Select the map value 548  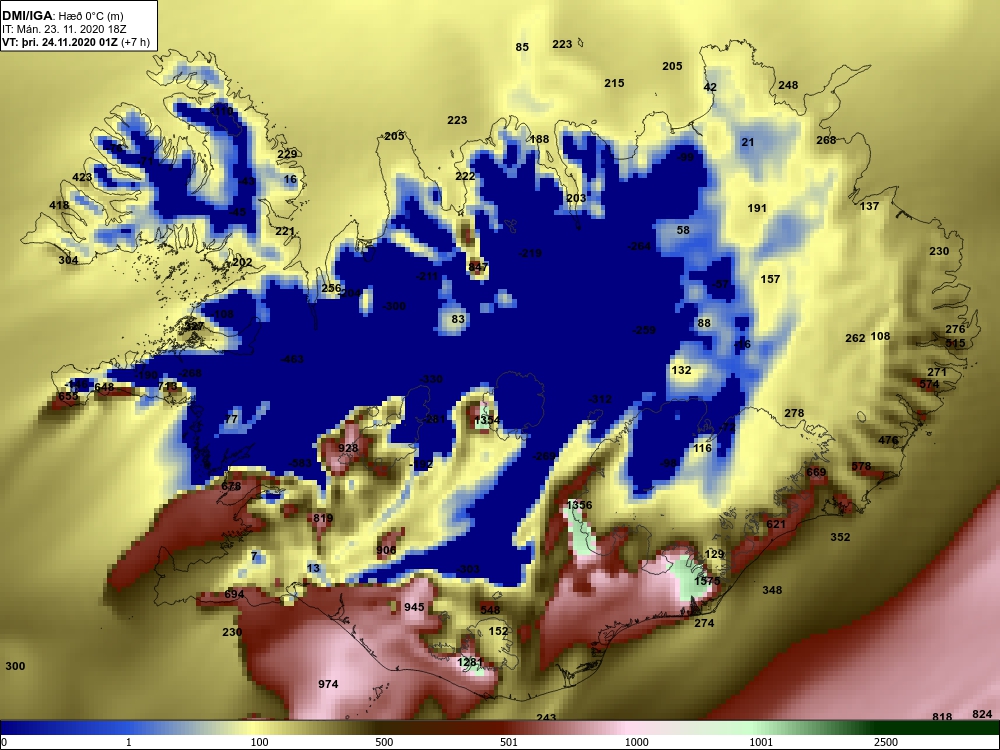click(490, 610)
